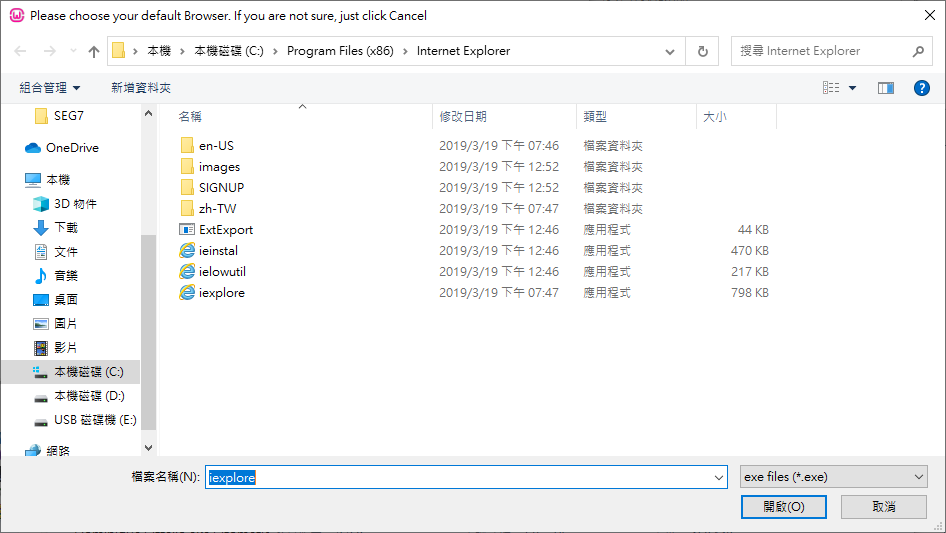This screenshot has width=946, height=533.
Task: Open recent locations dropdown arrow
Action: point(73,51)
